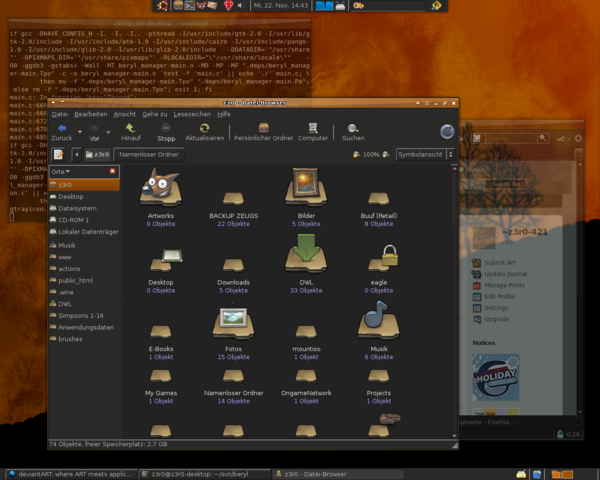Open Persönlicher Ordner from toolbar
The image size is (600, 480).
[x=264, y=132]
